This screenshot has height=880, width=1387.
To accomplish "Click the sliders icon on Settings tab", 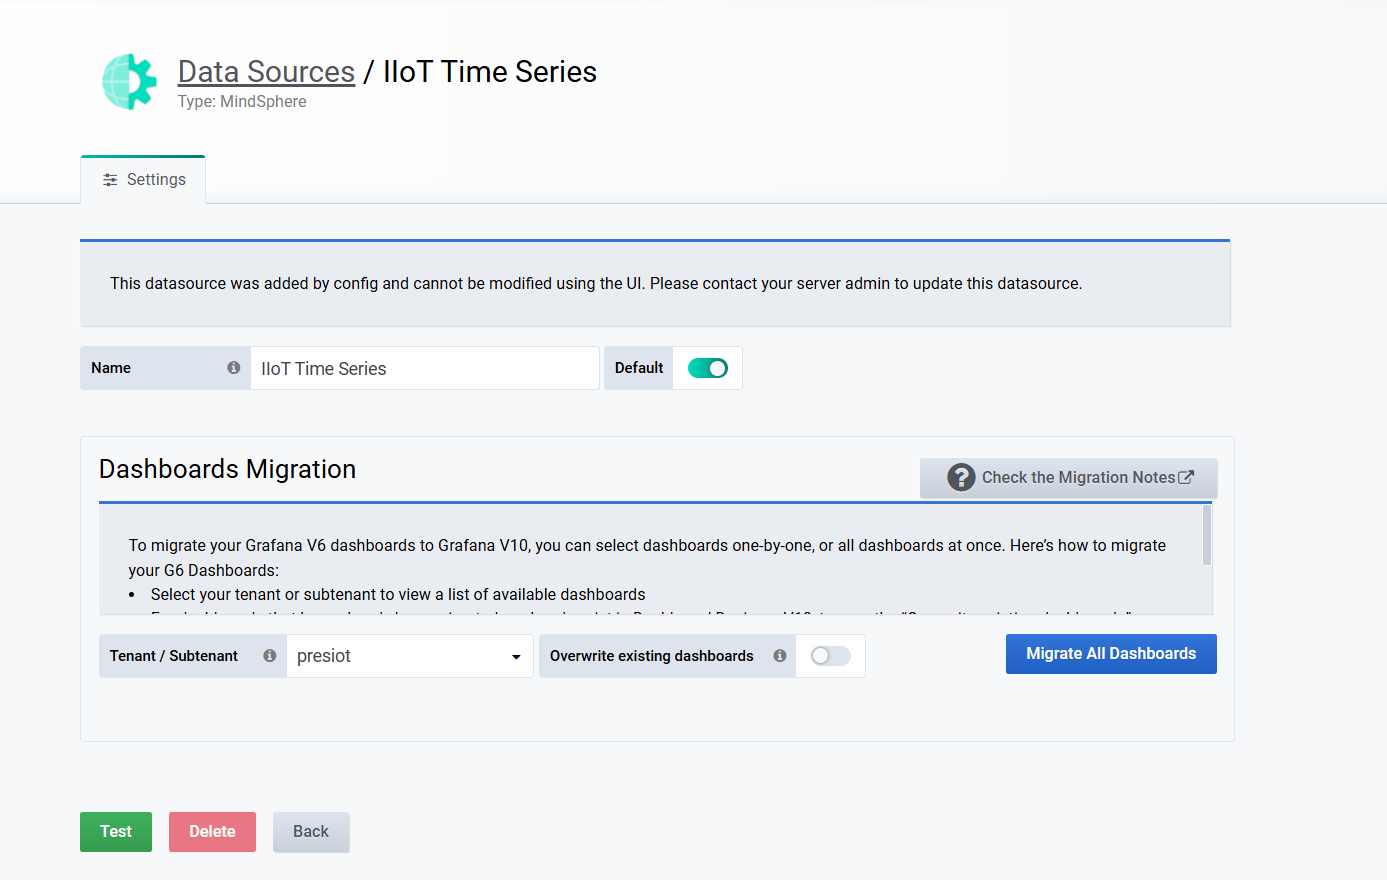I will tap(110, 180).
